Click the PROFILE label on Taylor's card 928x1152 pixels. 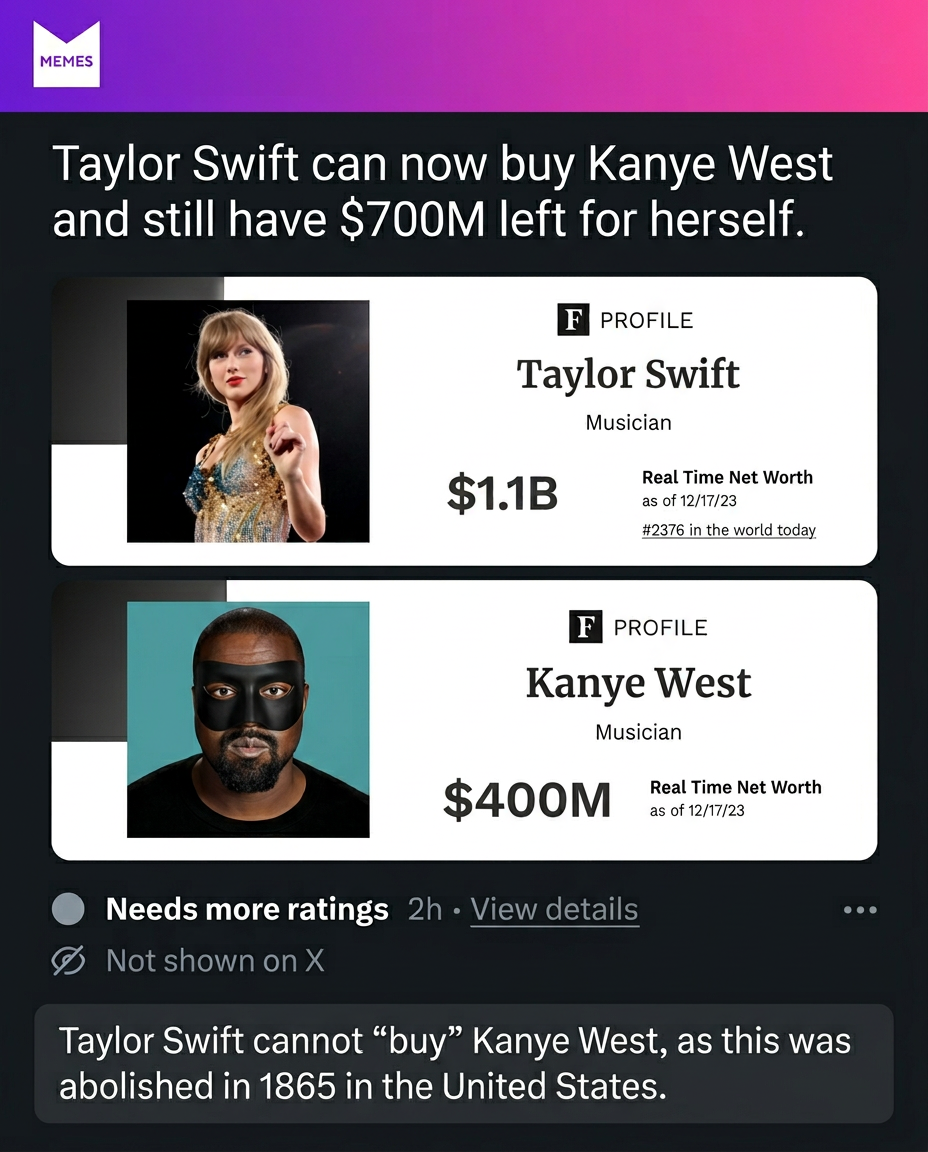click(646, 320)
